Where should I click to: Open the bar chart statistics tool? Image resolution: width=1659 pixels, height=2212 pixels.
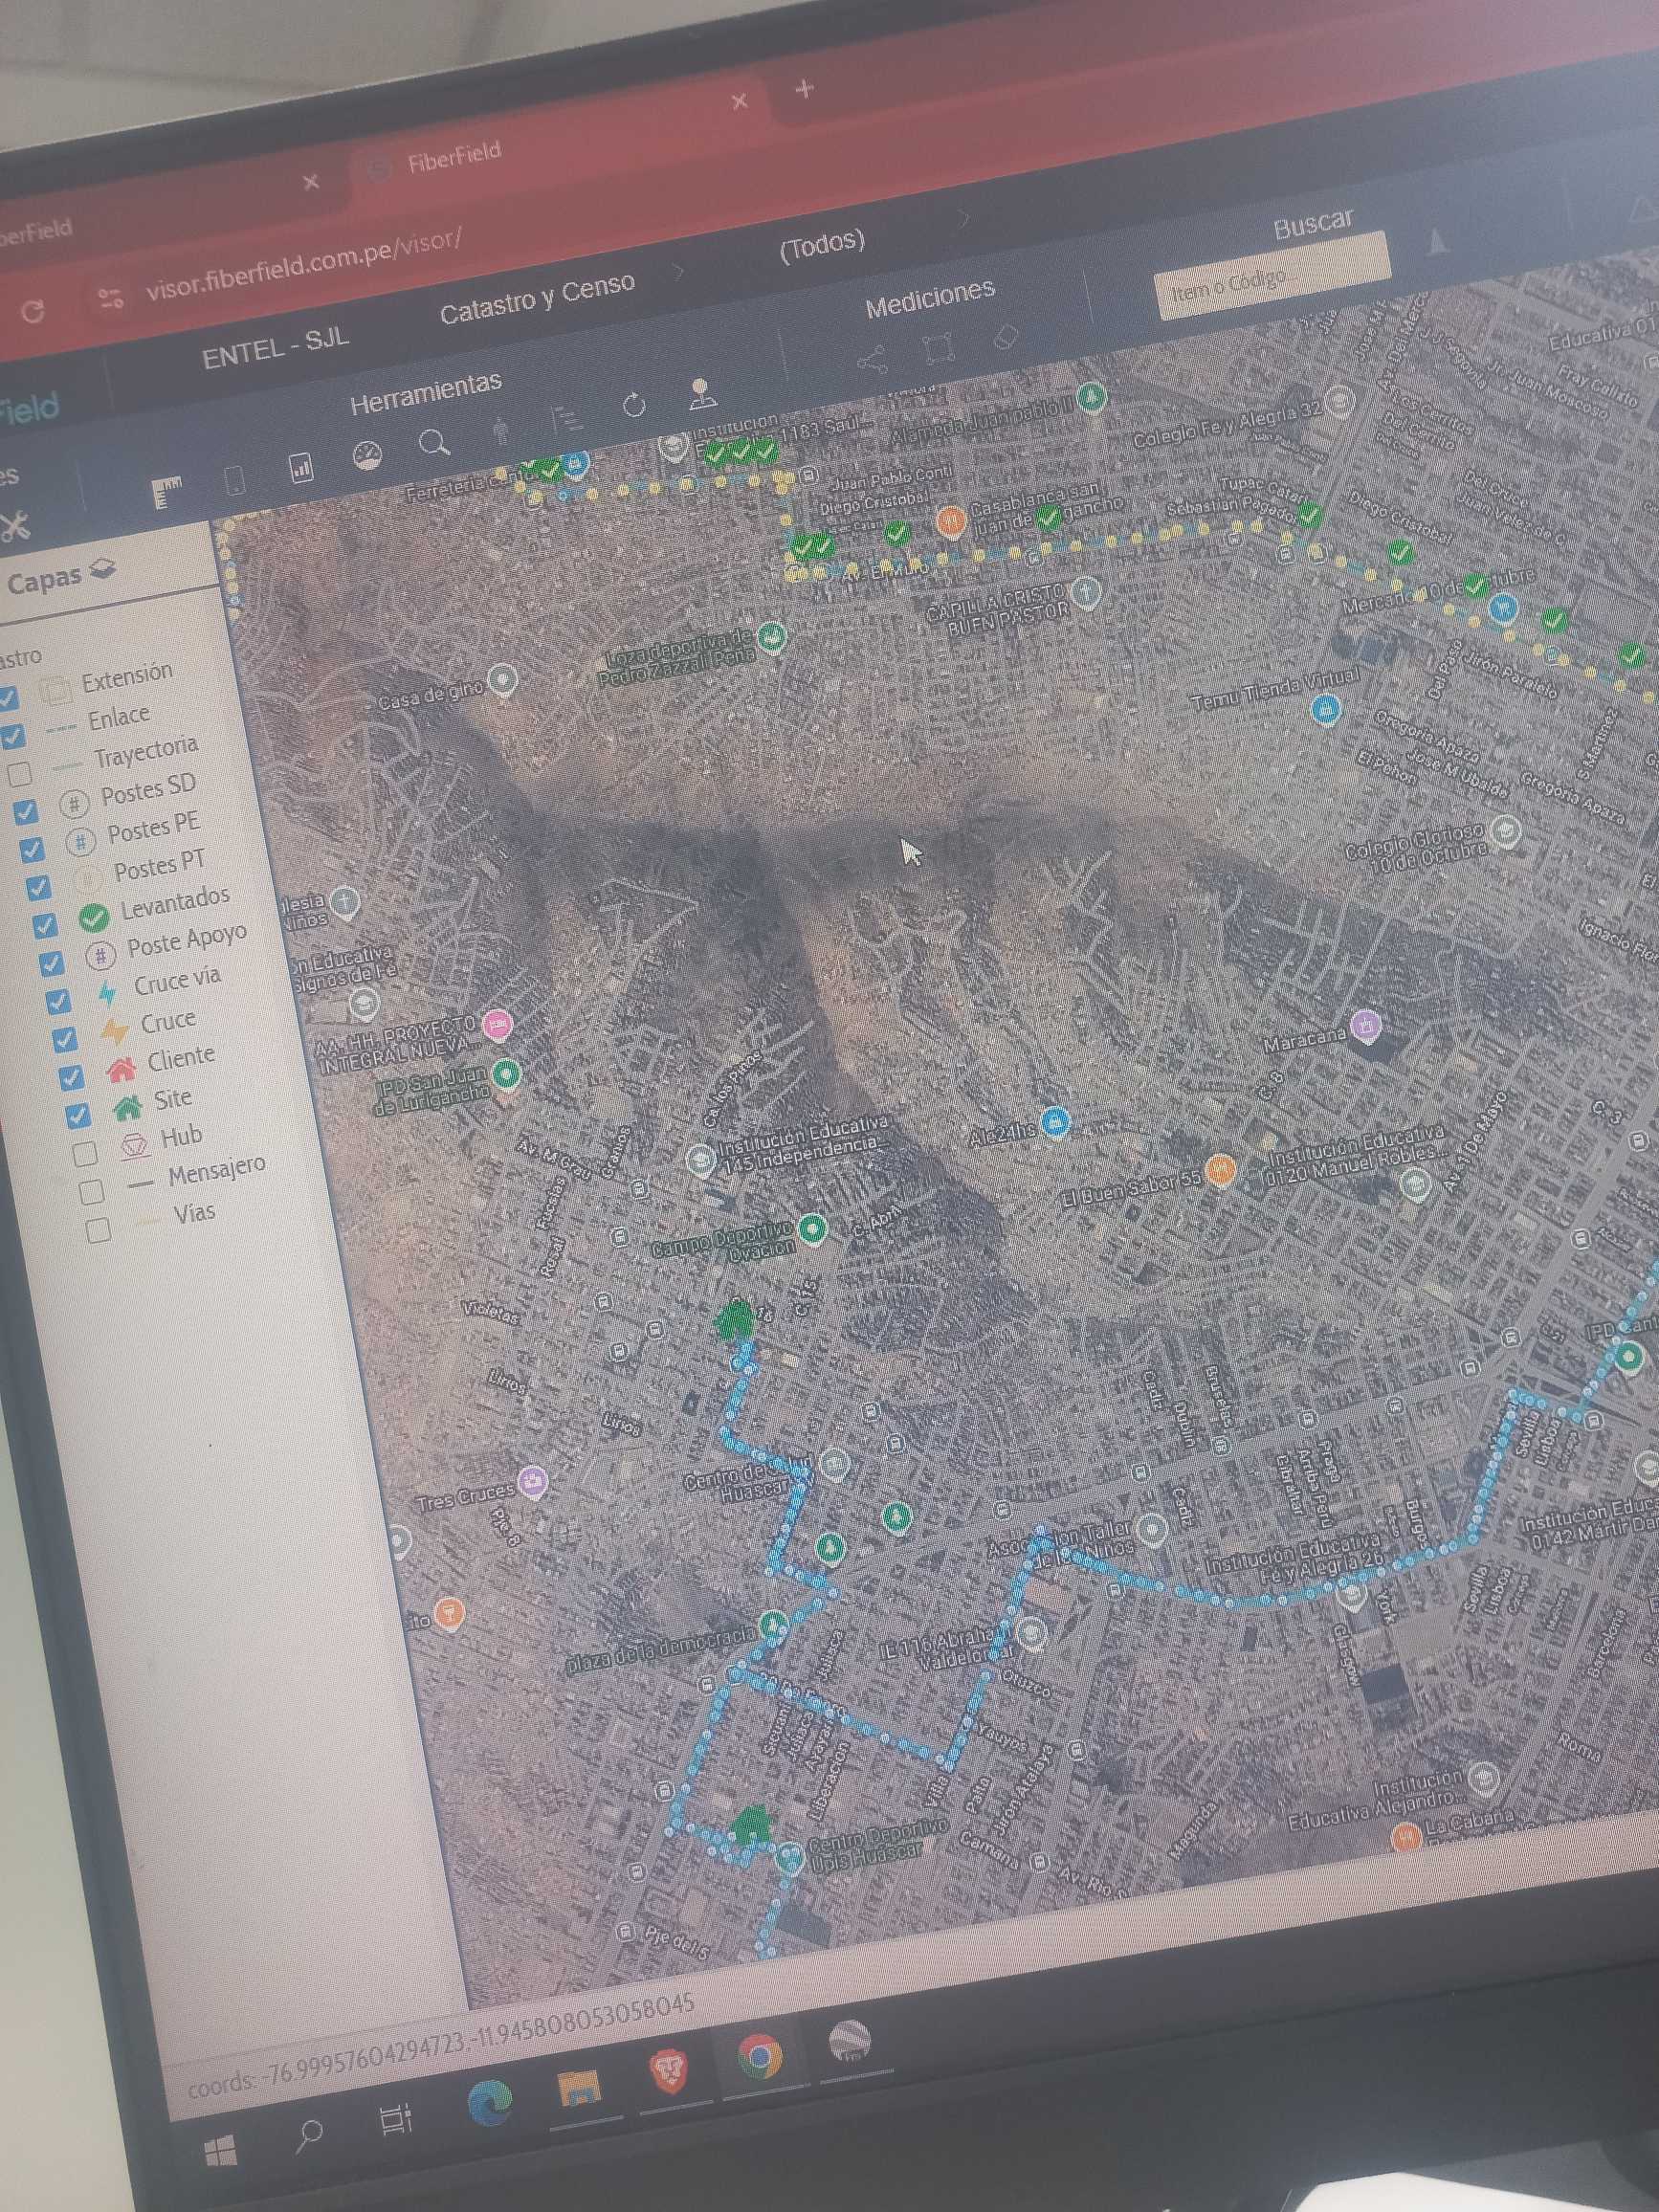click(301, 467)
